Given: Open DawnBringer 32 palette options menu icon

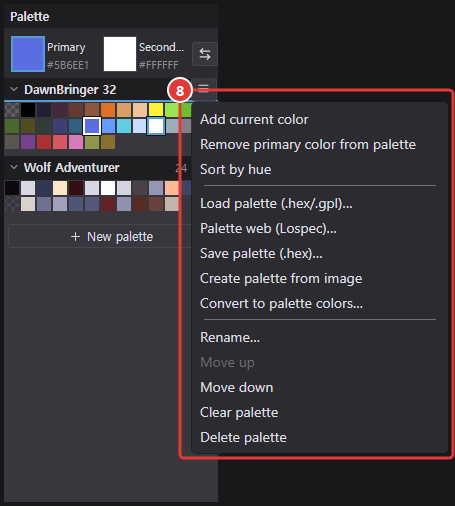Looking at the screenshot, I should click(203, 89).
